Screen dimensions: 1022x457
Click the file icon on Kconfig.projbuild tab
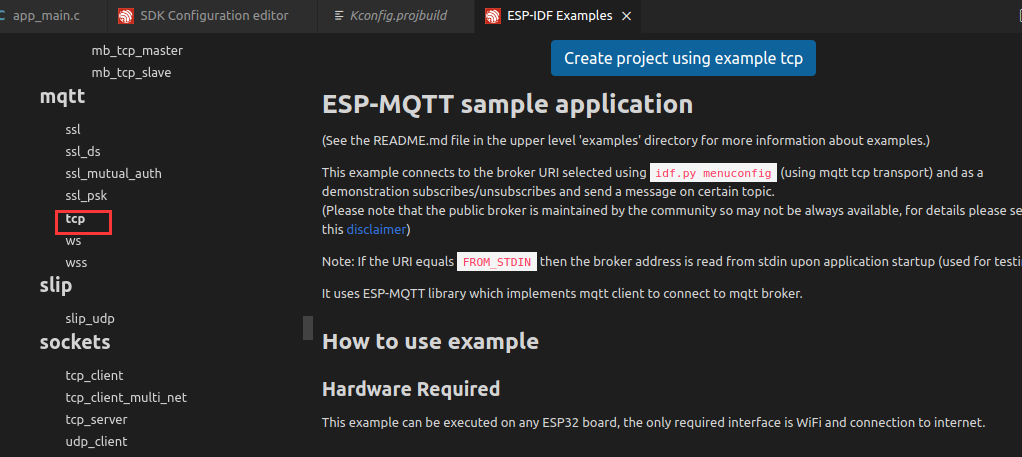point(338,16)
